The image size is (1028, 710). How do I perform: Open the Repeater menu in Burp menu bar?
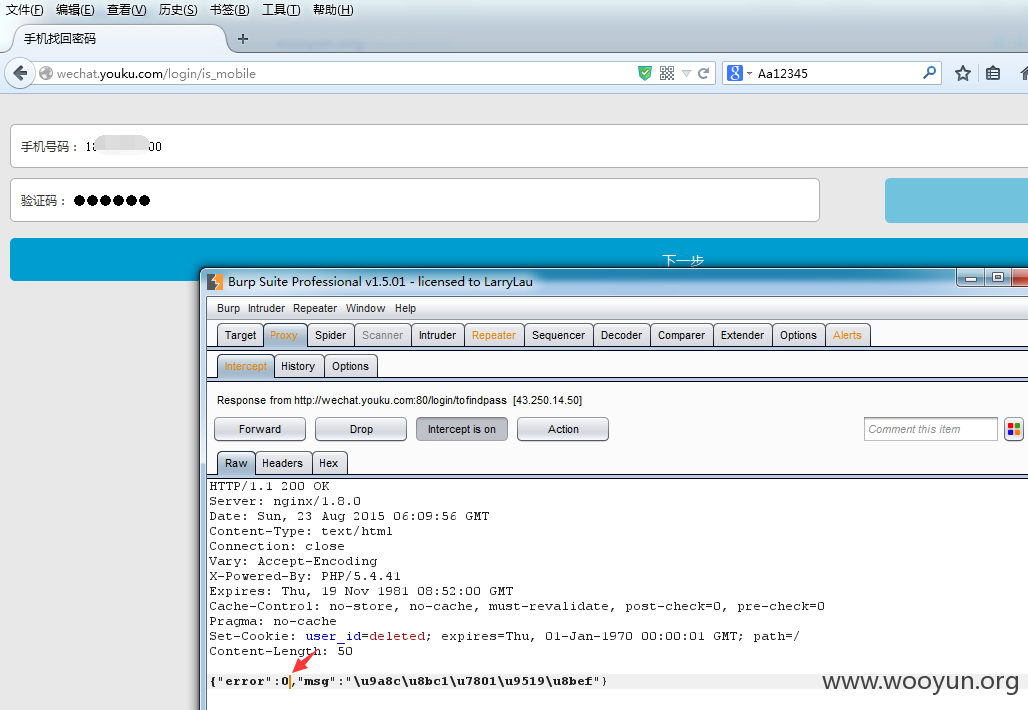click(315, 308)
